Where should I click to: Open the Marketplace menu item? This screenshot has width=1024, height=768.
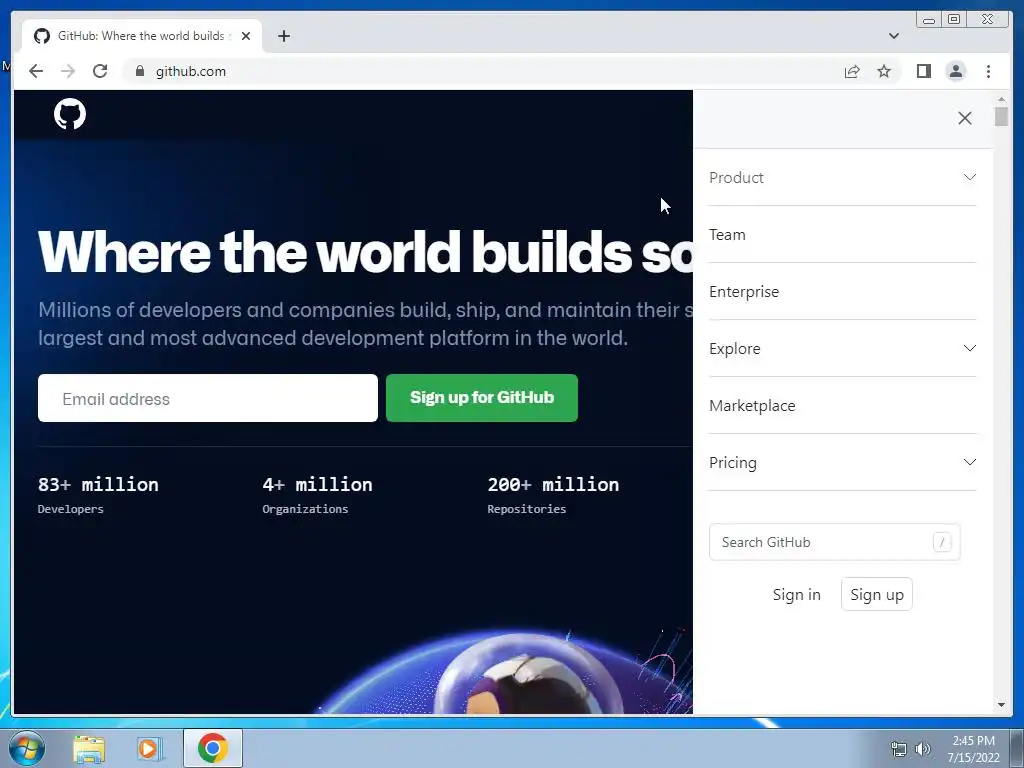pos(752,406)
